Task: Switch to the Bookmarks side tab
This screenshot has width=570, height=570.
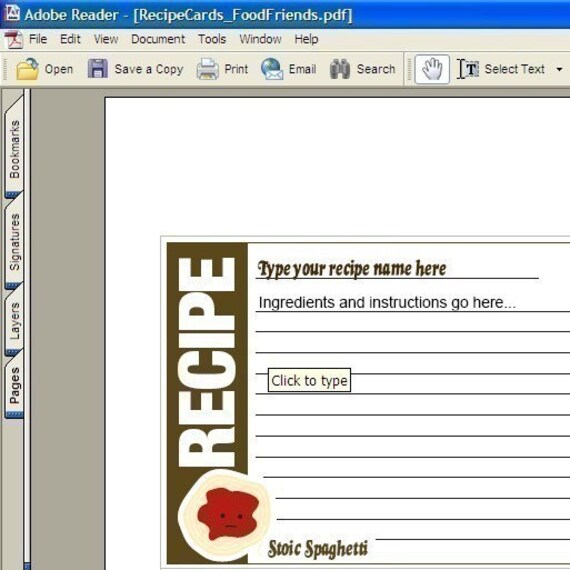Action: tap(15, 149)
